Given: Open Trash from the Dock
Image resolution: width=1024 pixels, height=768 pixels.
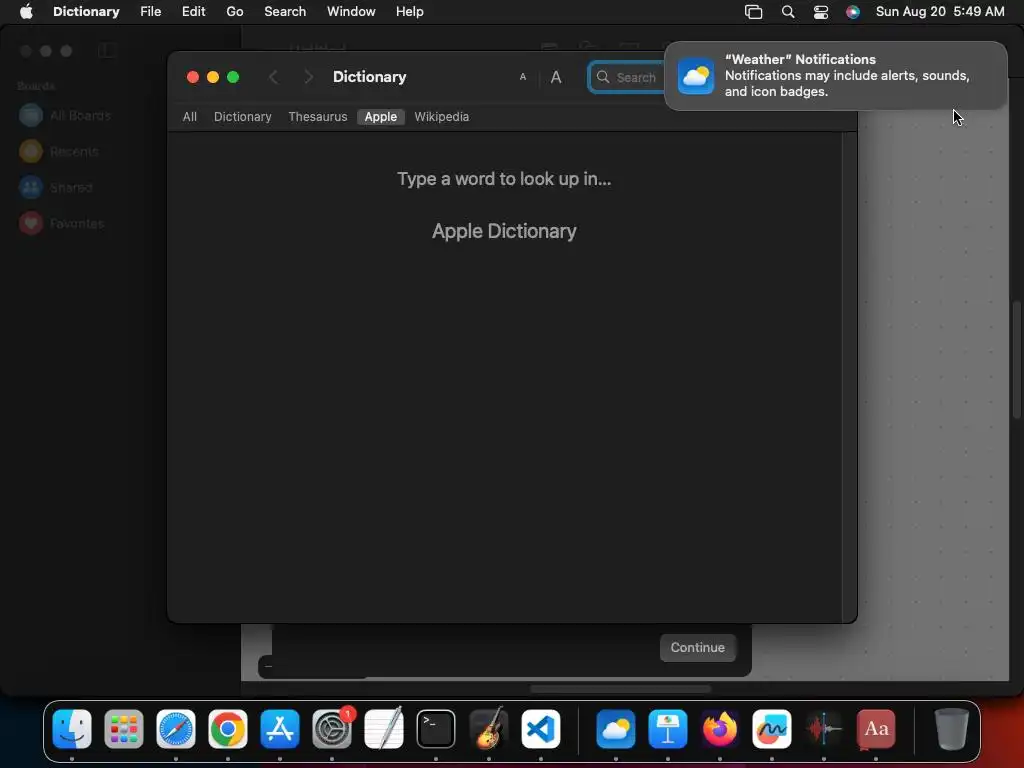Looking at the screenshot, I should coord(952,729).
